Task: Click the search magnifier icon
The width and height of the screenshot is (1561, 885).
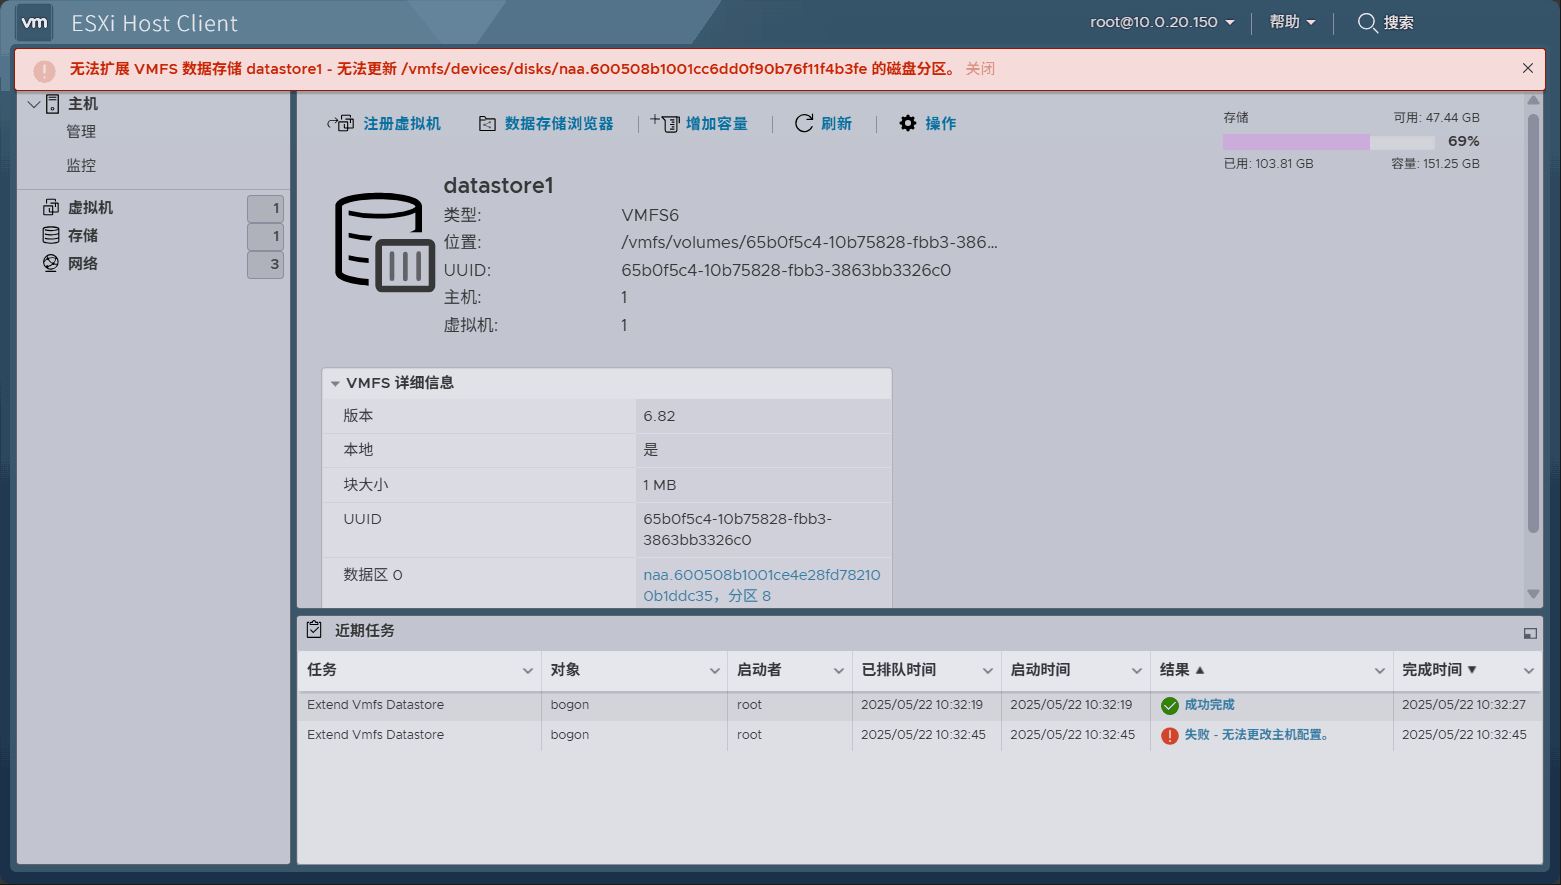Action: (1367, 22)
